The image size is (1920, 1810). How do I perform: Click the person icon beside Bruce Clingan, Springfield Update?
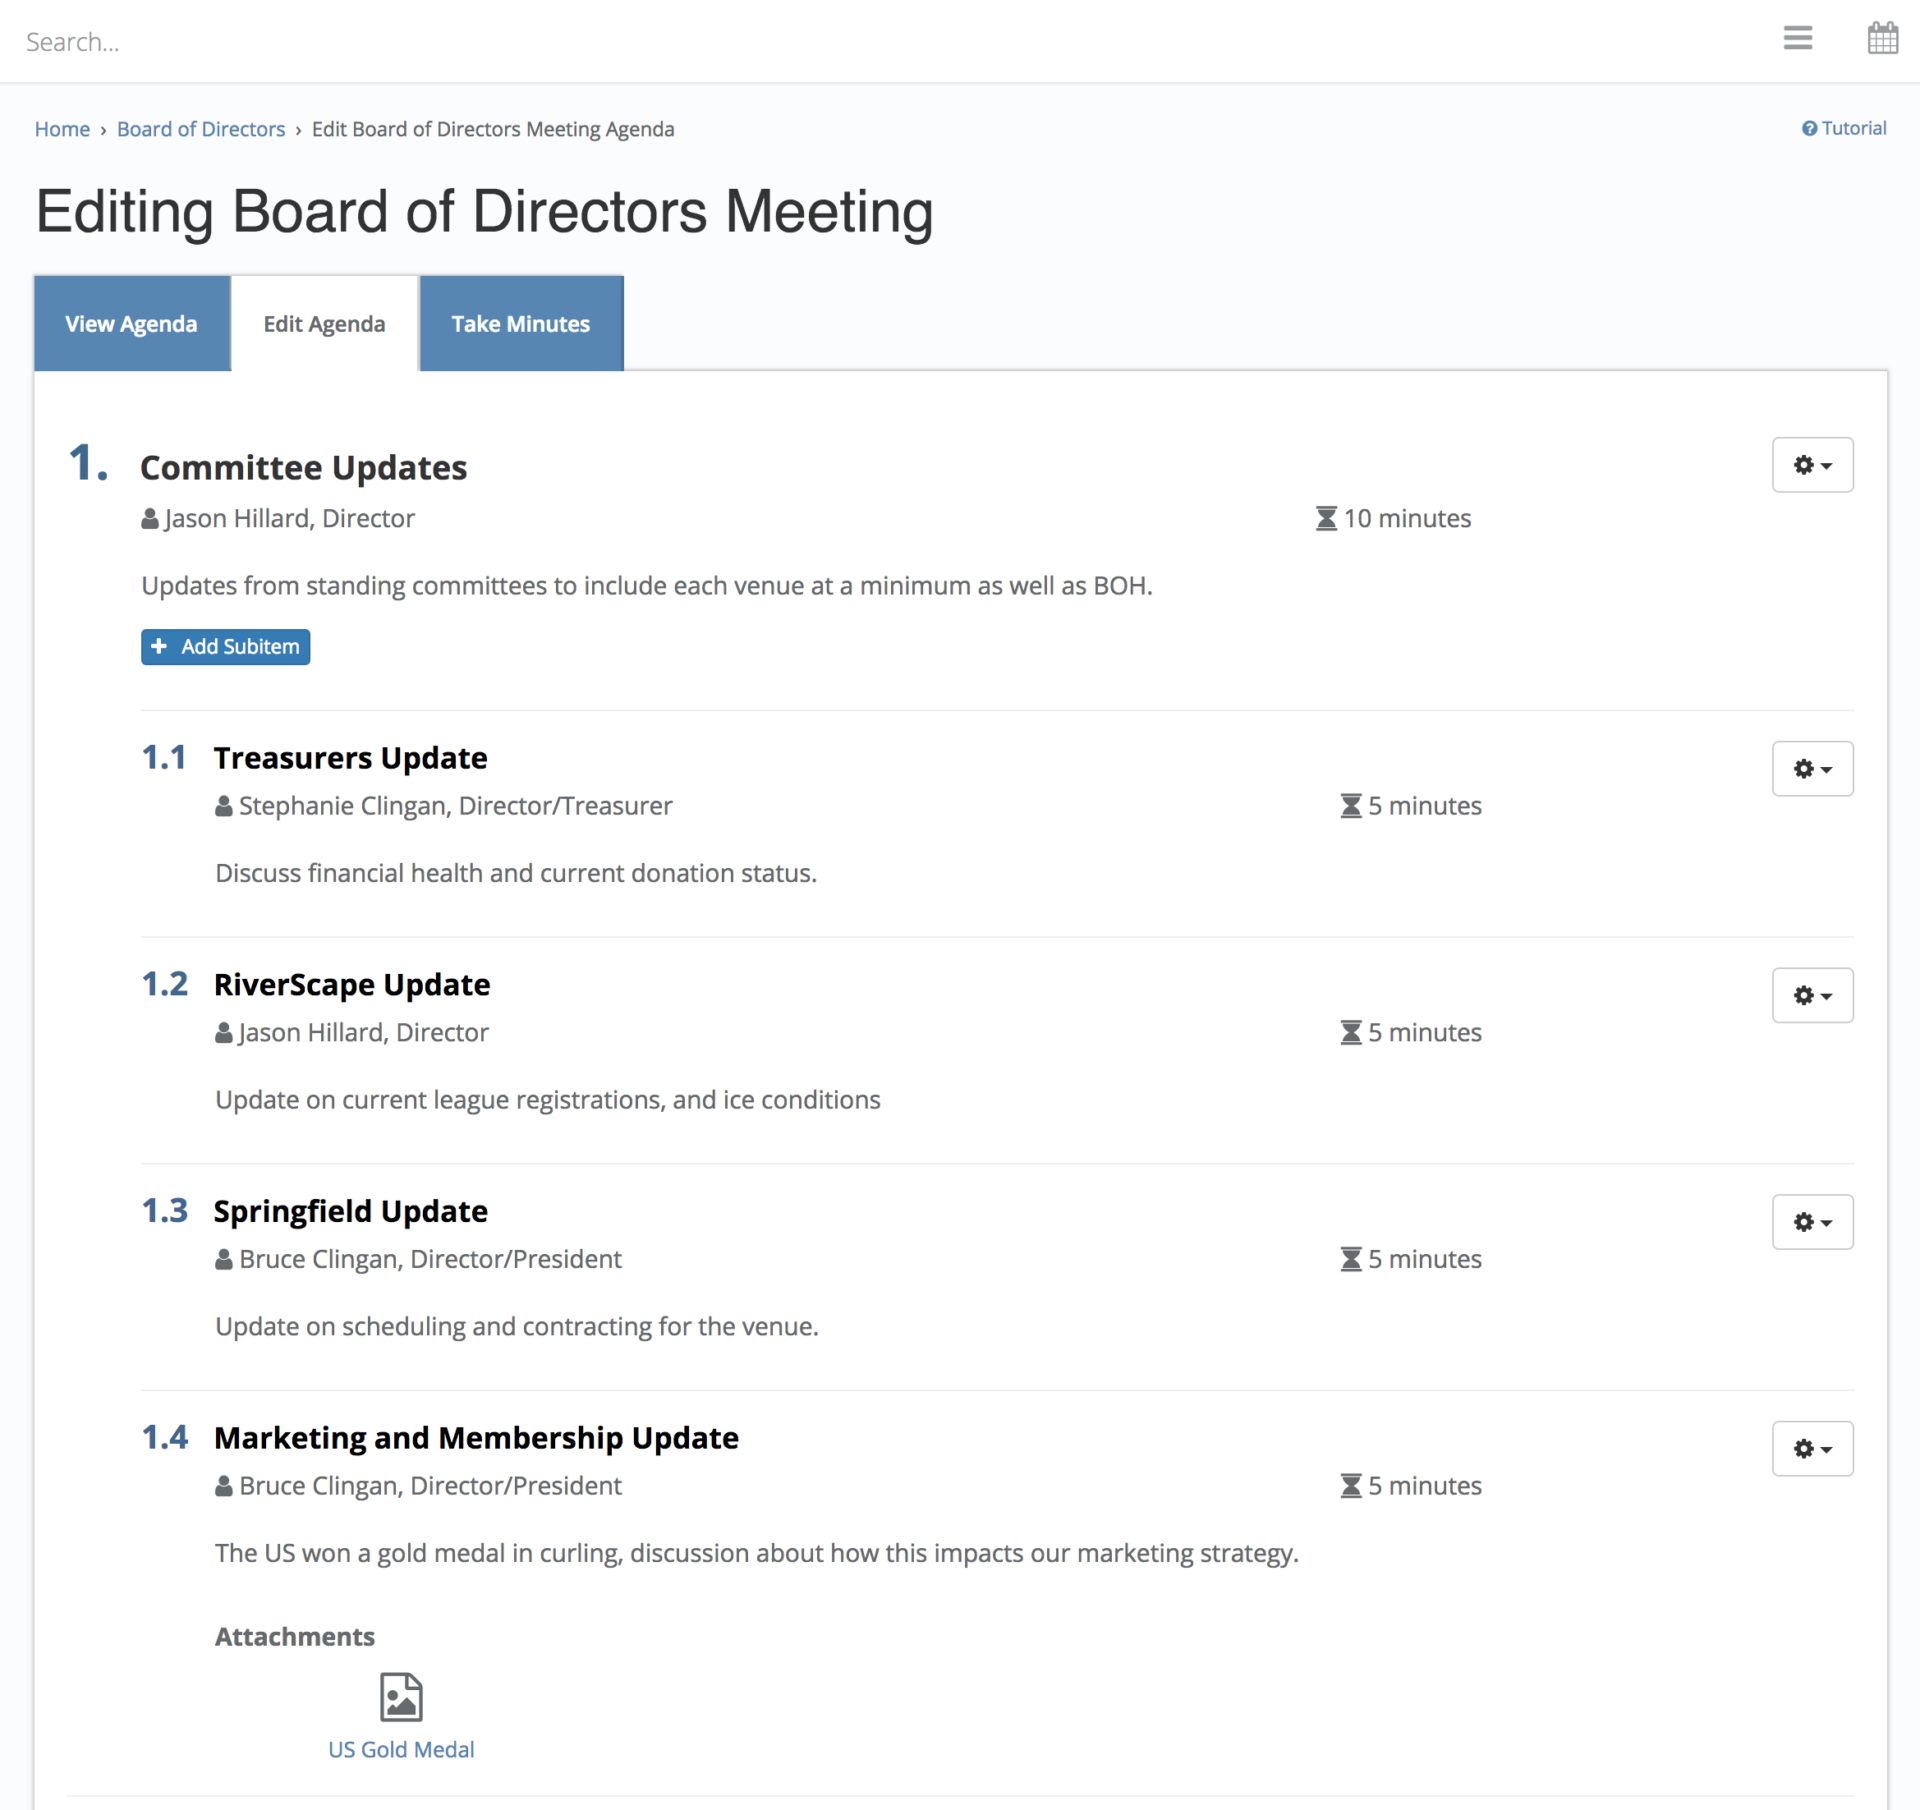pos(223,1259)
